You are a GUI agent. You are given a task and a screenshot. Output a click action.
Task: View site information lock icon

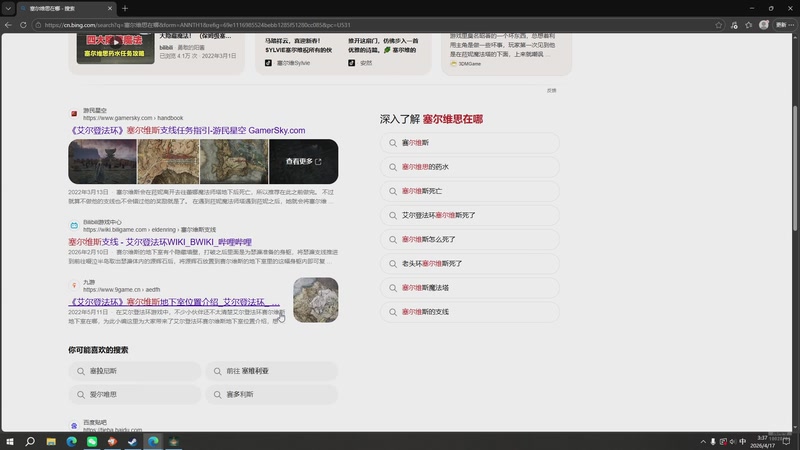click(38, 24)
